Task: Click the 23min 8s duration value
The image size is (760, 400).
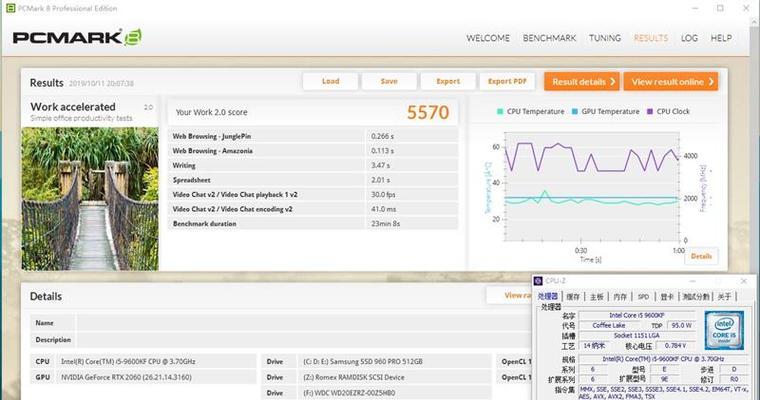Action: coord(385,224)
